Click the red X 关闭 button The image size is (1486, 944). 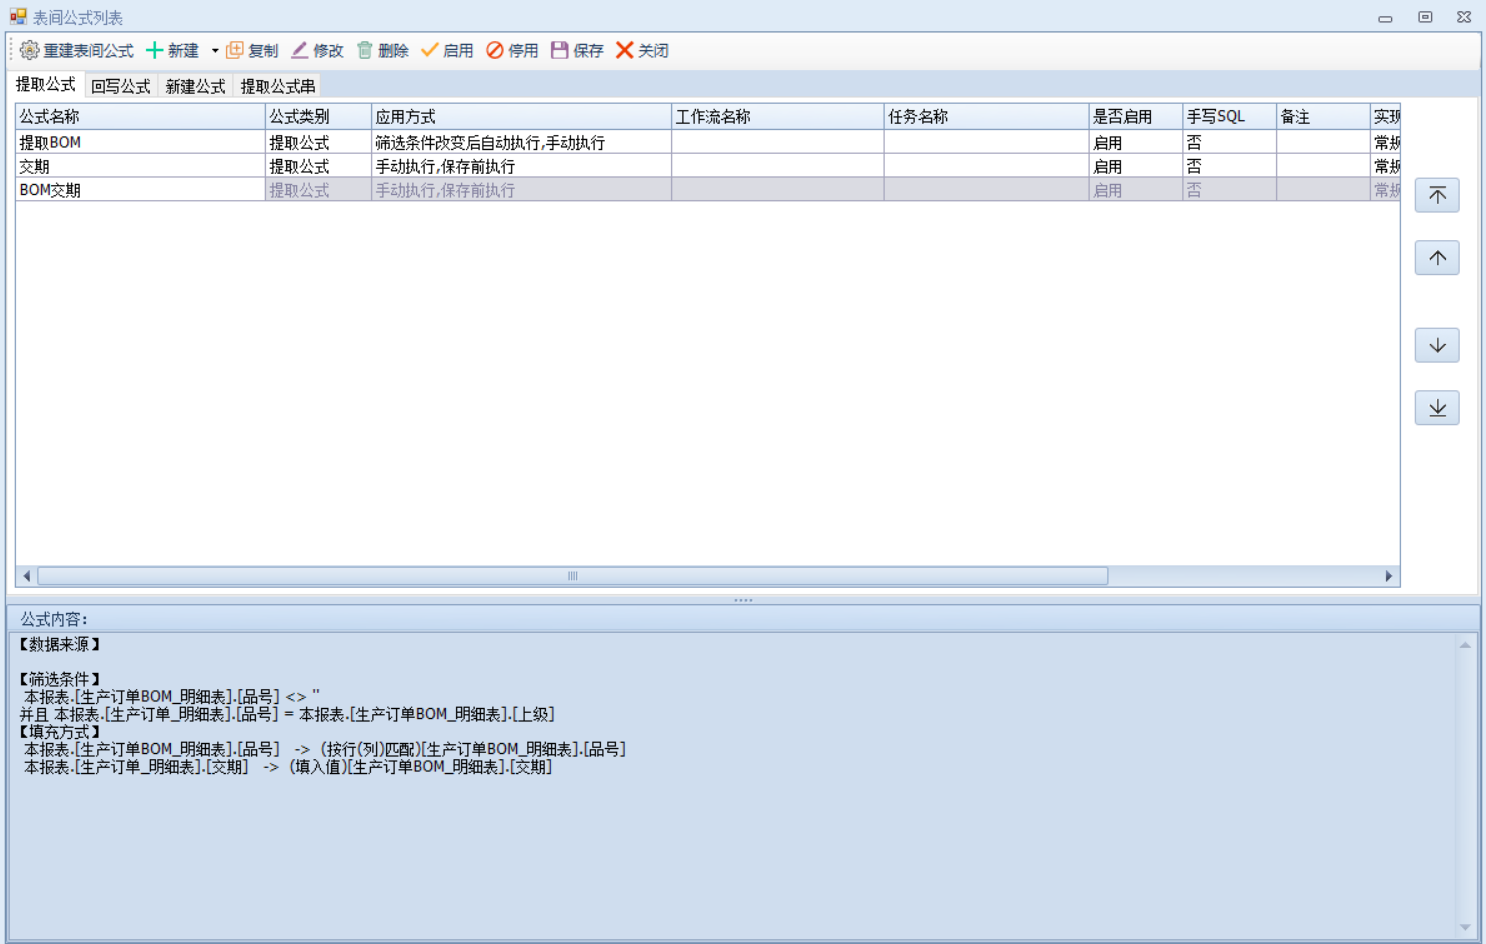625,50
